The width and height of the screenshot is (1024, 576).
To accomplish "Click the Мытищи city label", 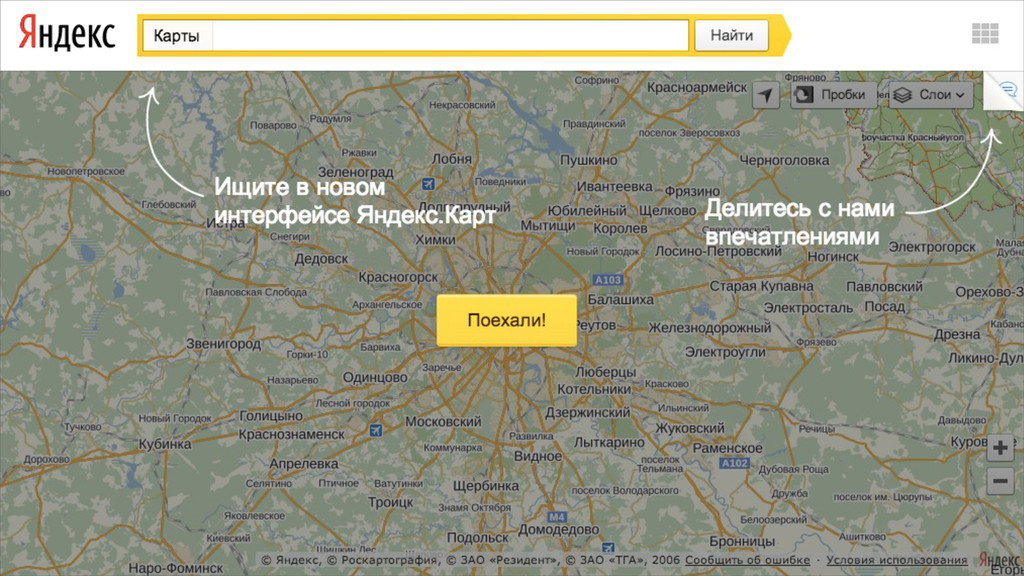I will [547, 226].
